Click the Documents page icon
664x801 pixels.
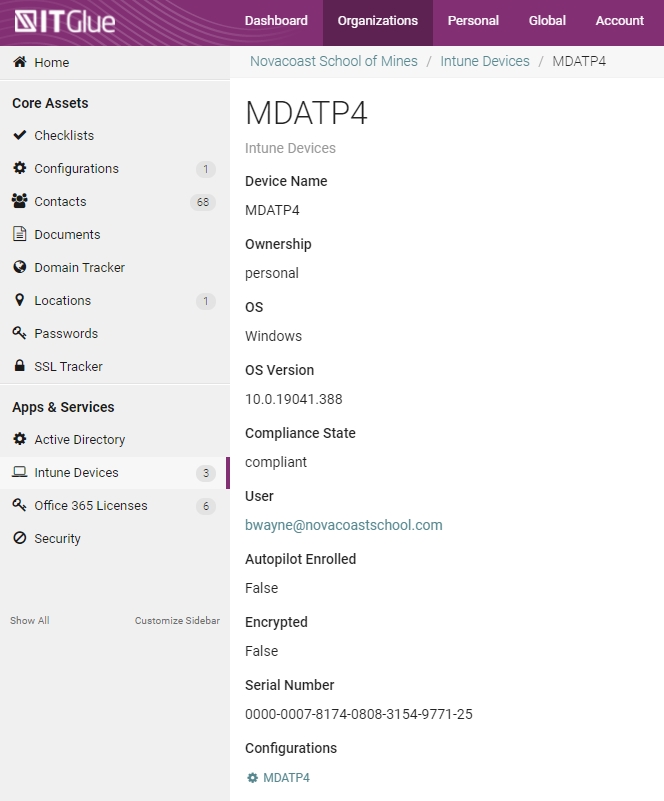[x=19, y=234]
